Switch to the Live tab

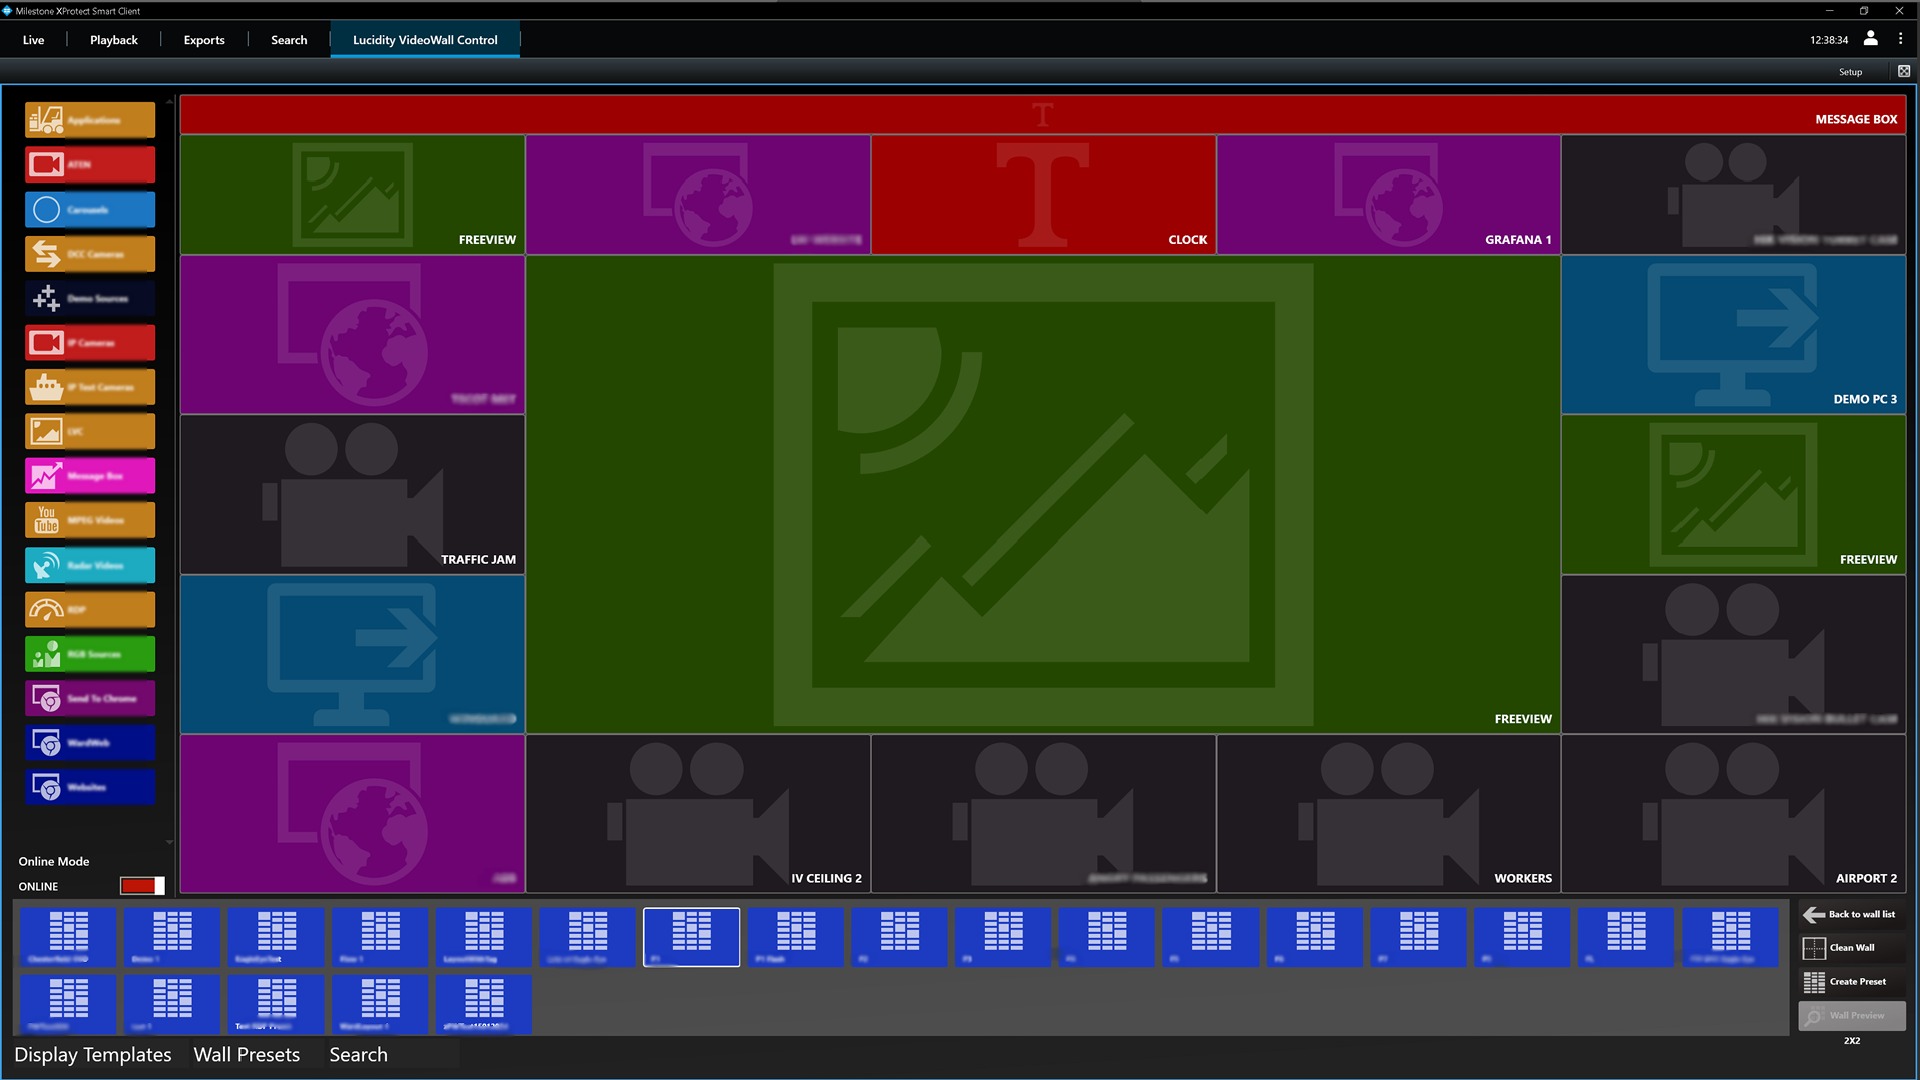[33, 40]
